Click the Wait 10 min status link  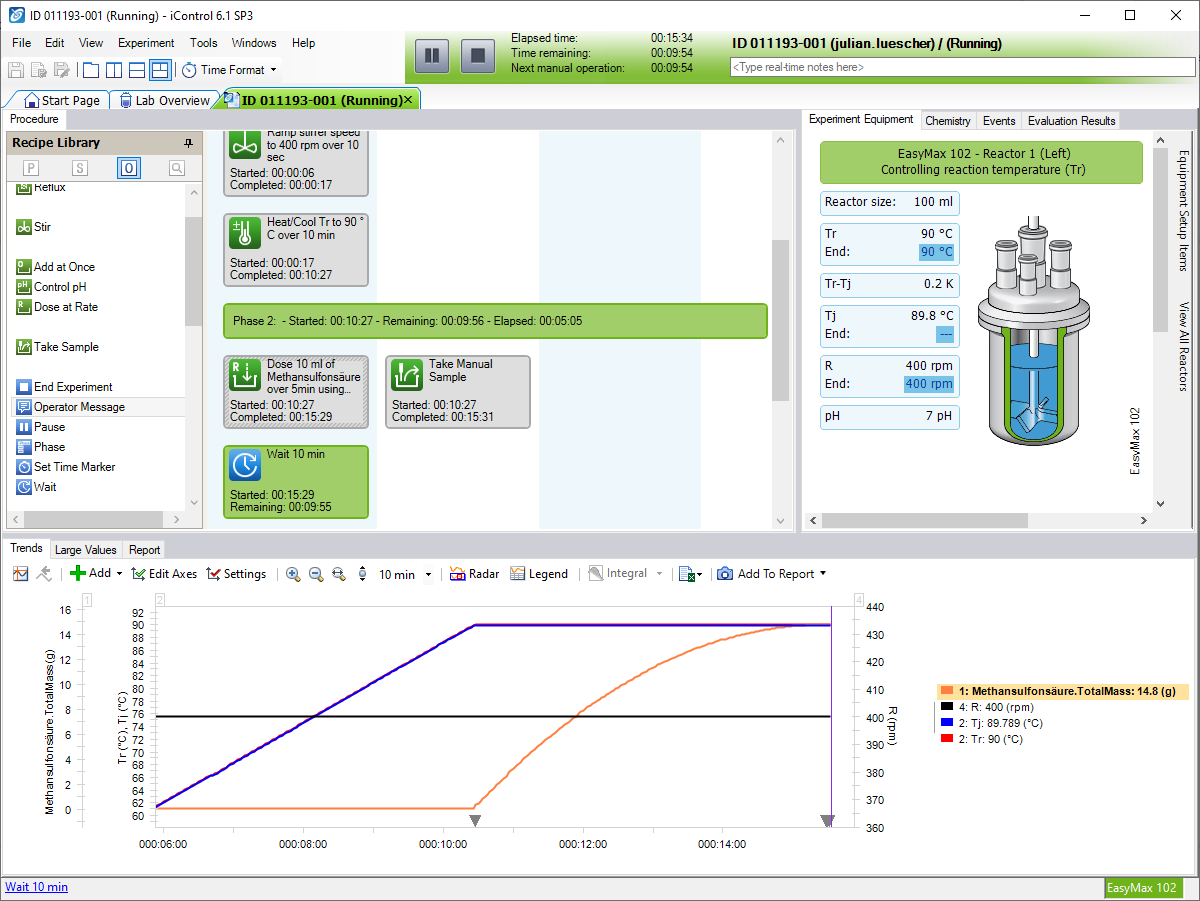tap(36, 887)
